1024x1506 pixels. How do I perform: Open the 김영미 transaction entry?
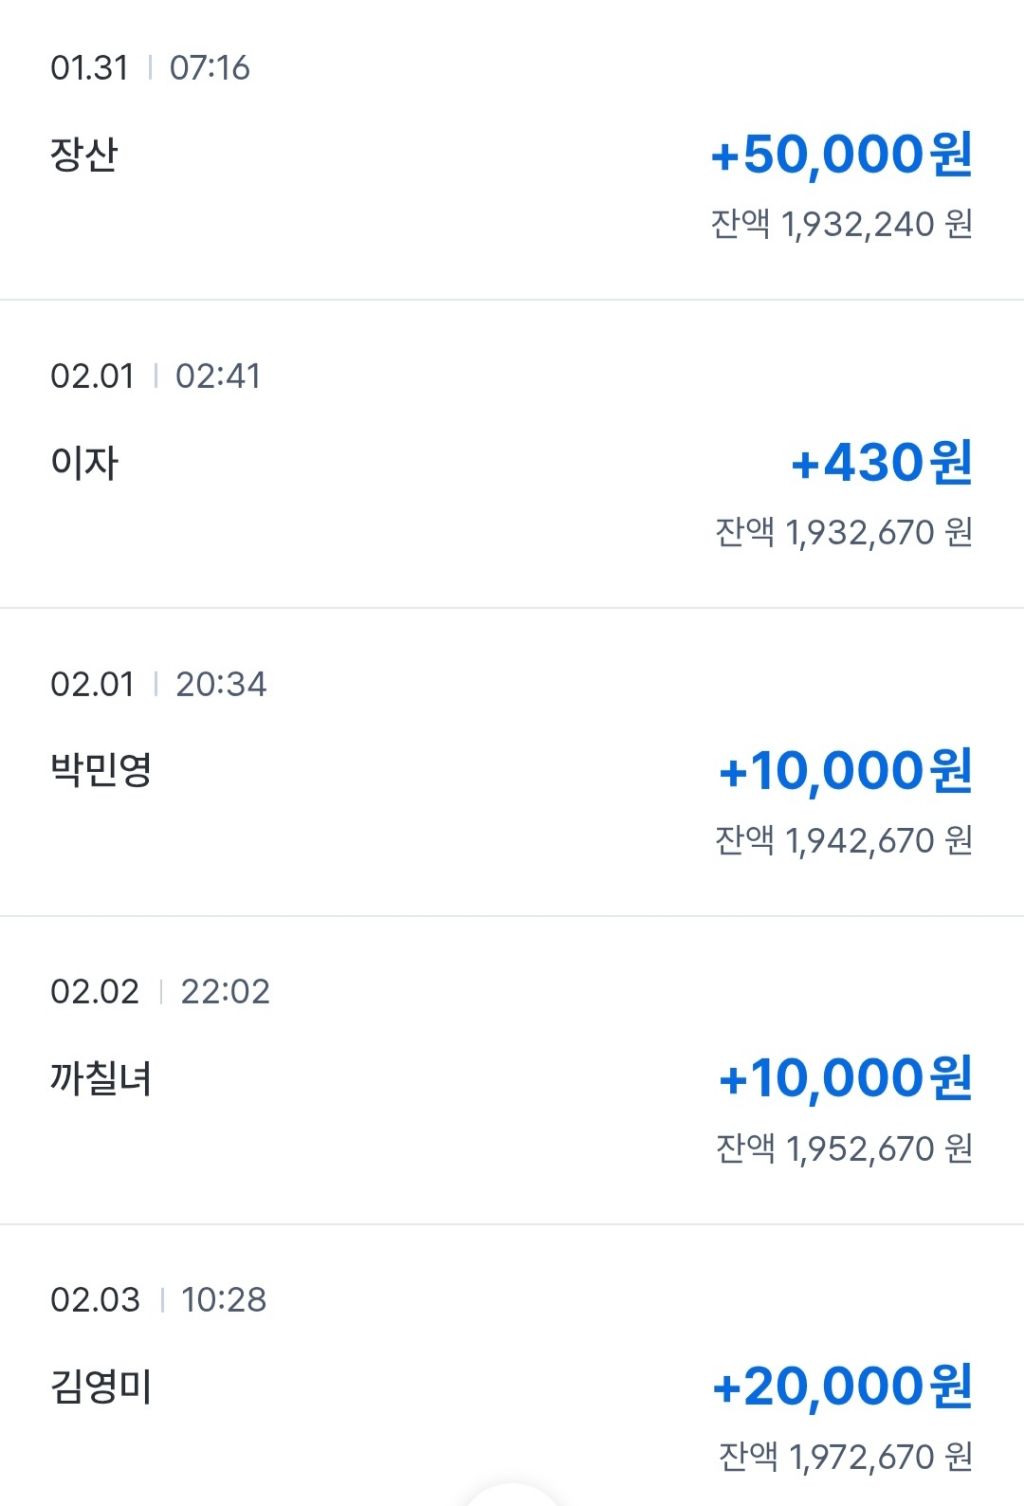pos(101,1387)
